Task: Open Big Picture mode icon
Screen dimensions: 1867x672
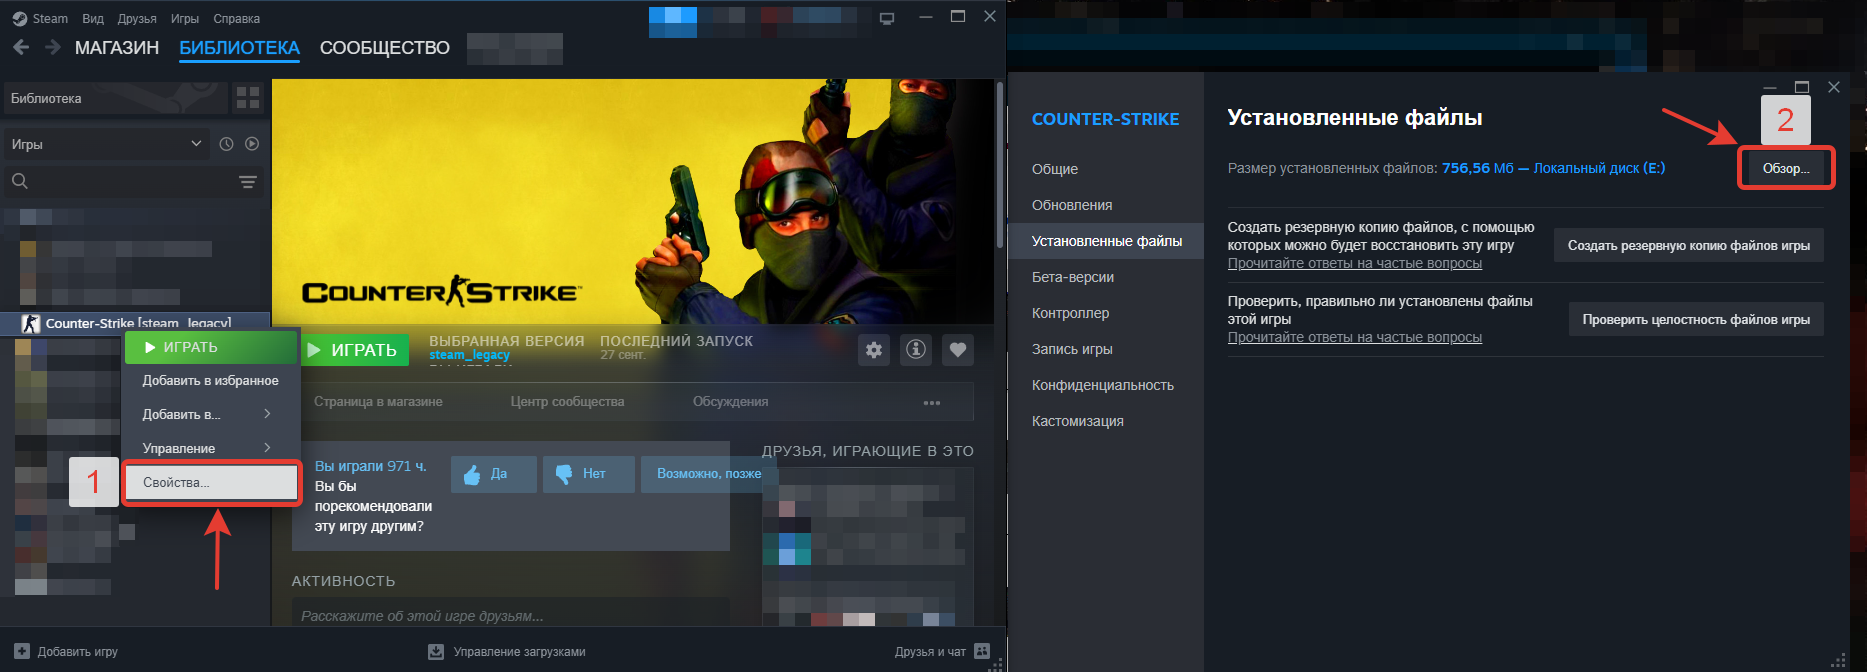Action: [887, 18]
